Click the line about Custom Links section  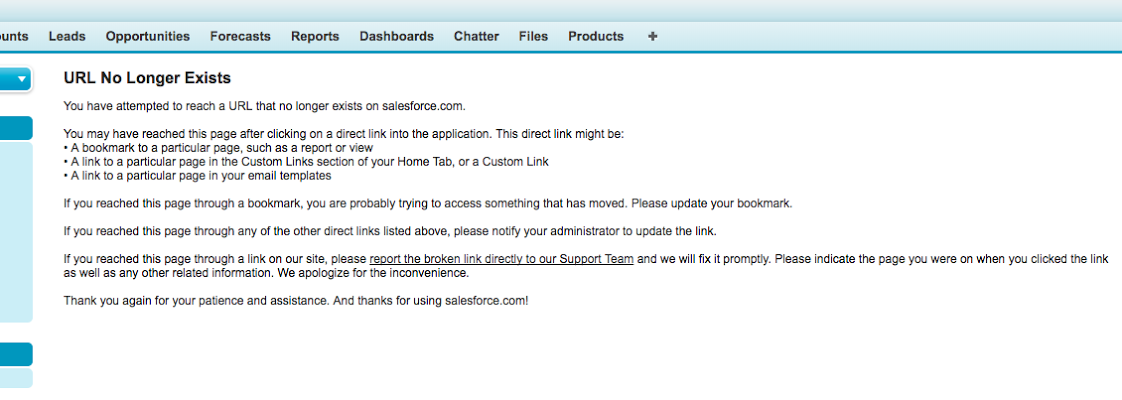[306, 162]
